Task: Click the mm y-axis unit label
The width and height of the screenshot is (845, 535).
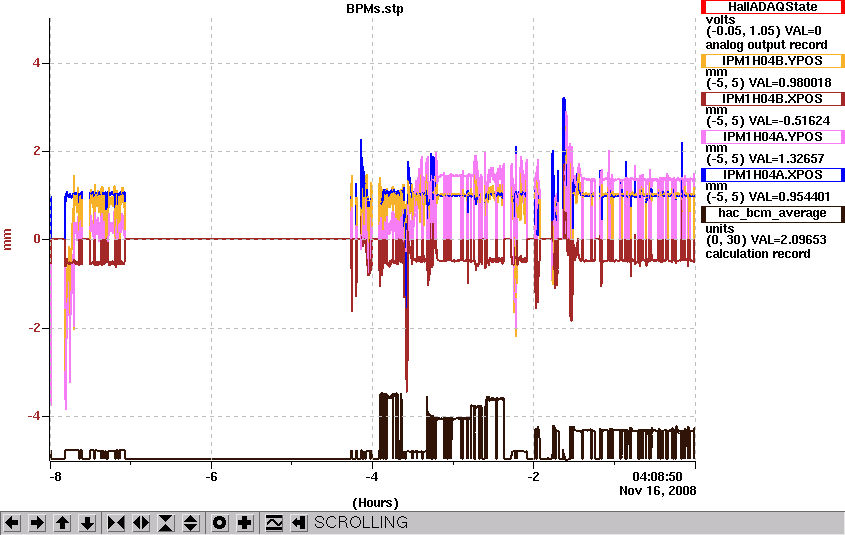Action: (x=8, y=239)
